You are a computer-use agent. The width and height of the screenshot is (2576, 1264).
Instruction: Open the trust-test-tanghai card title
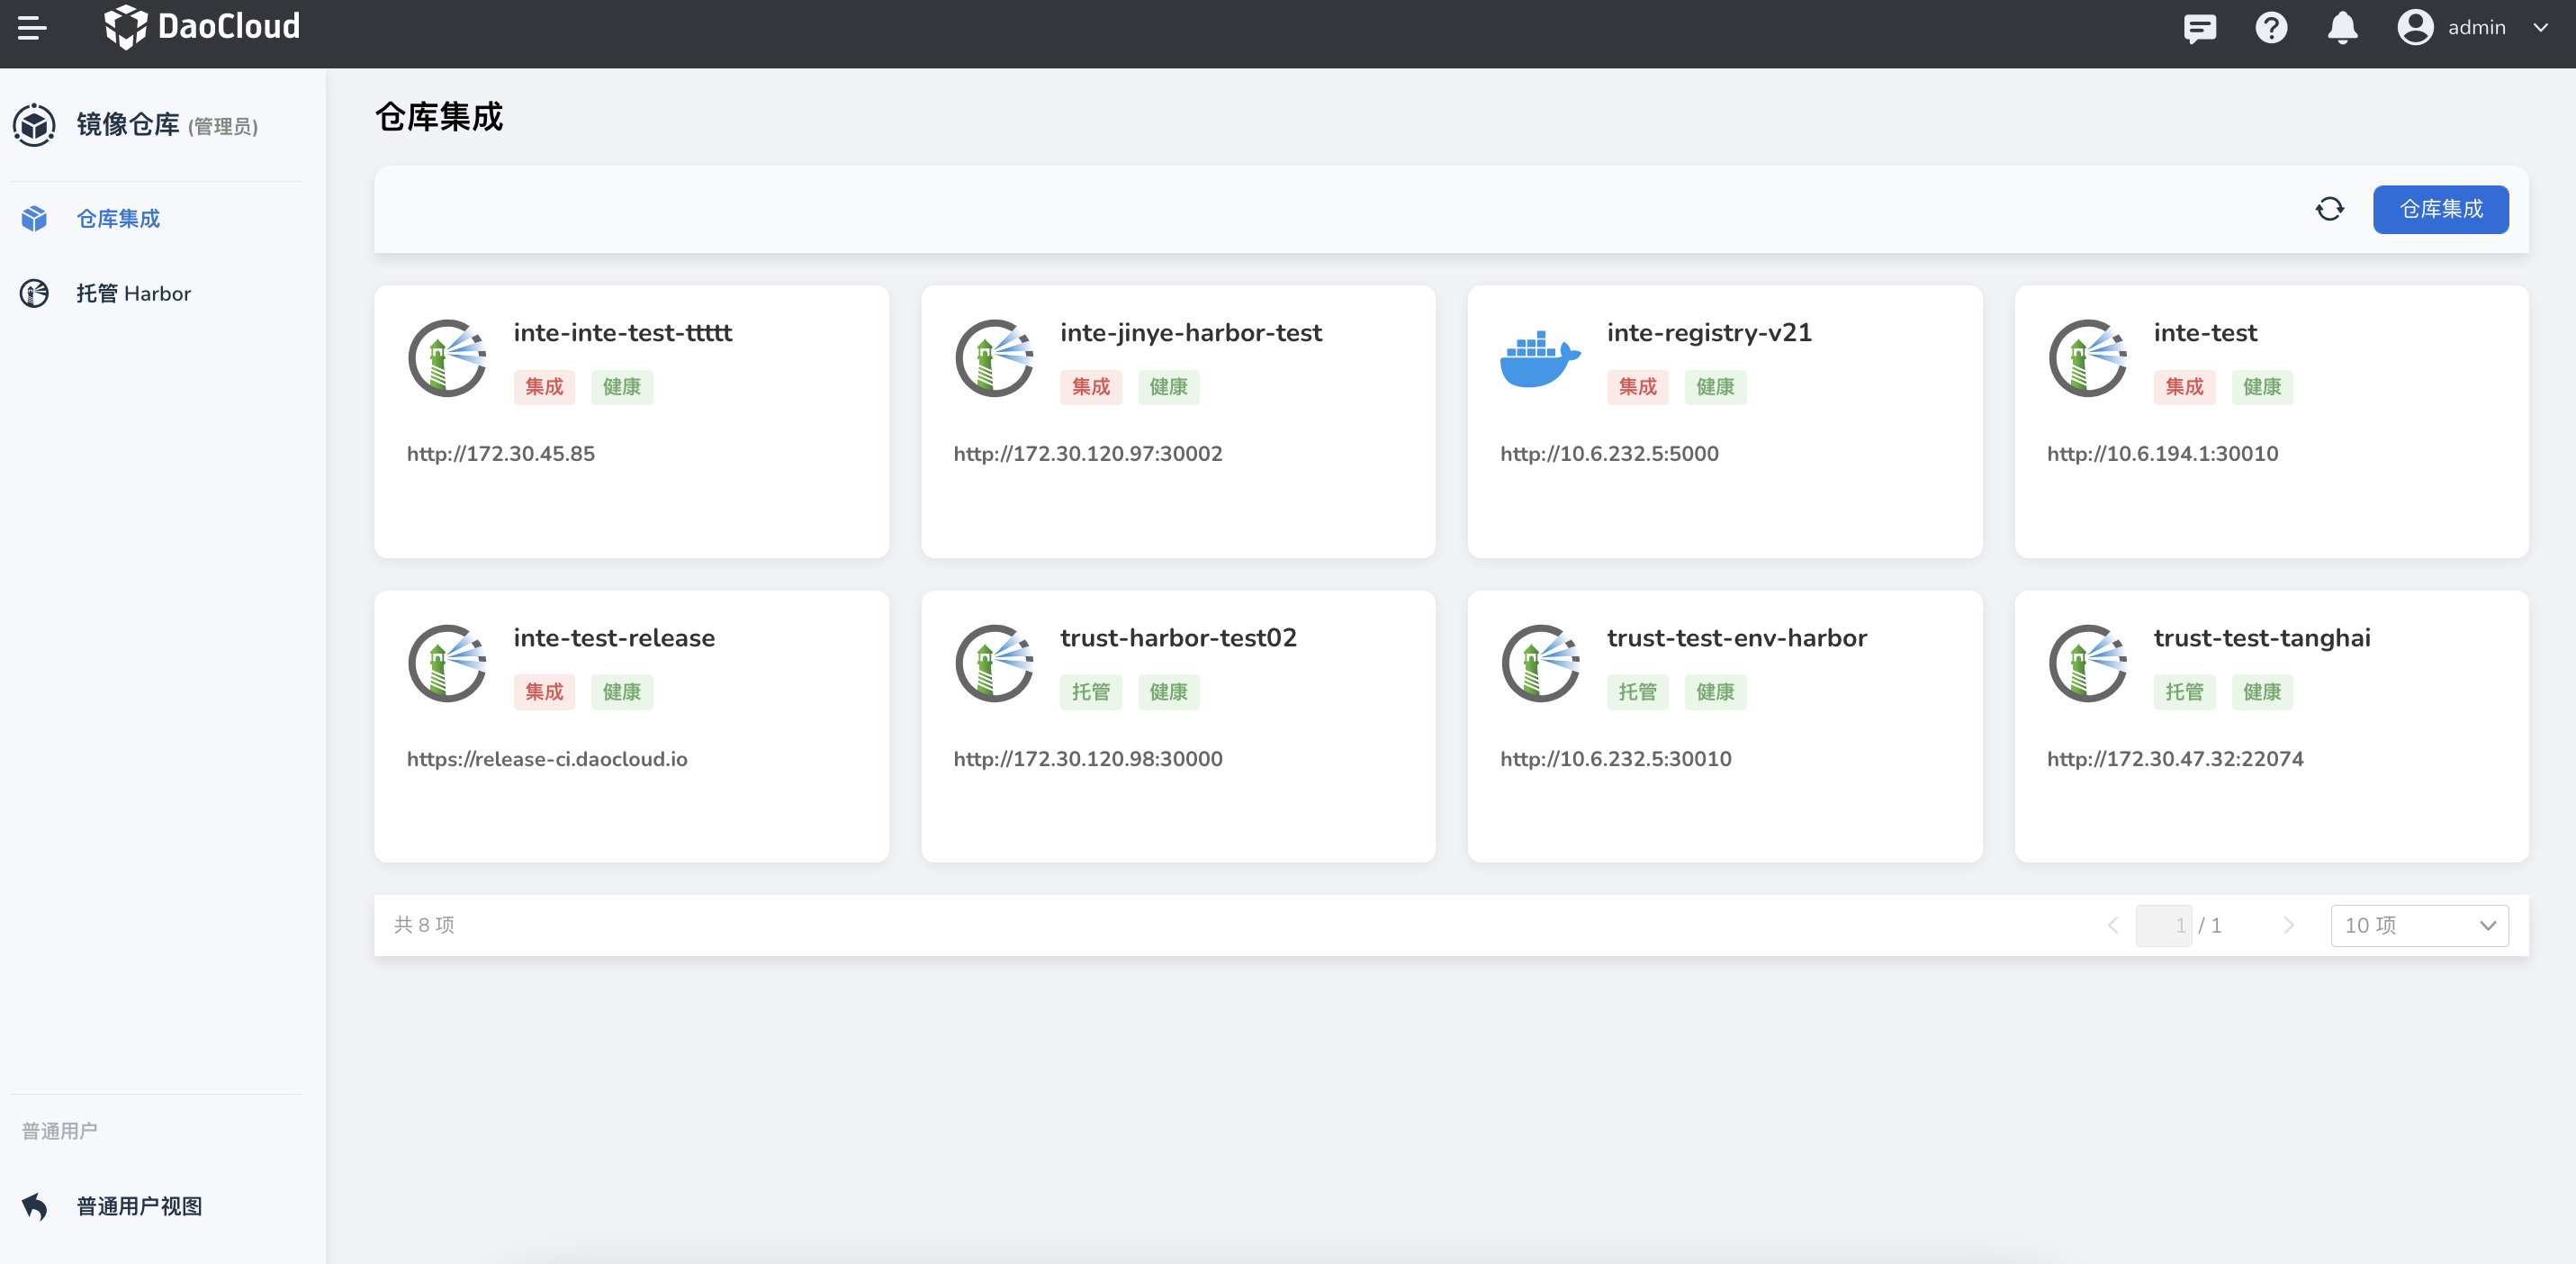point(2262,638)
